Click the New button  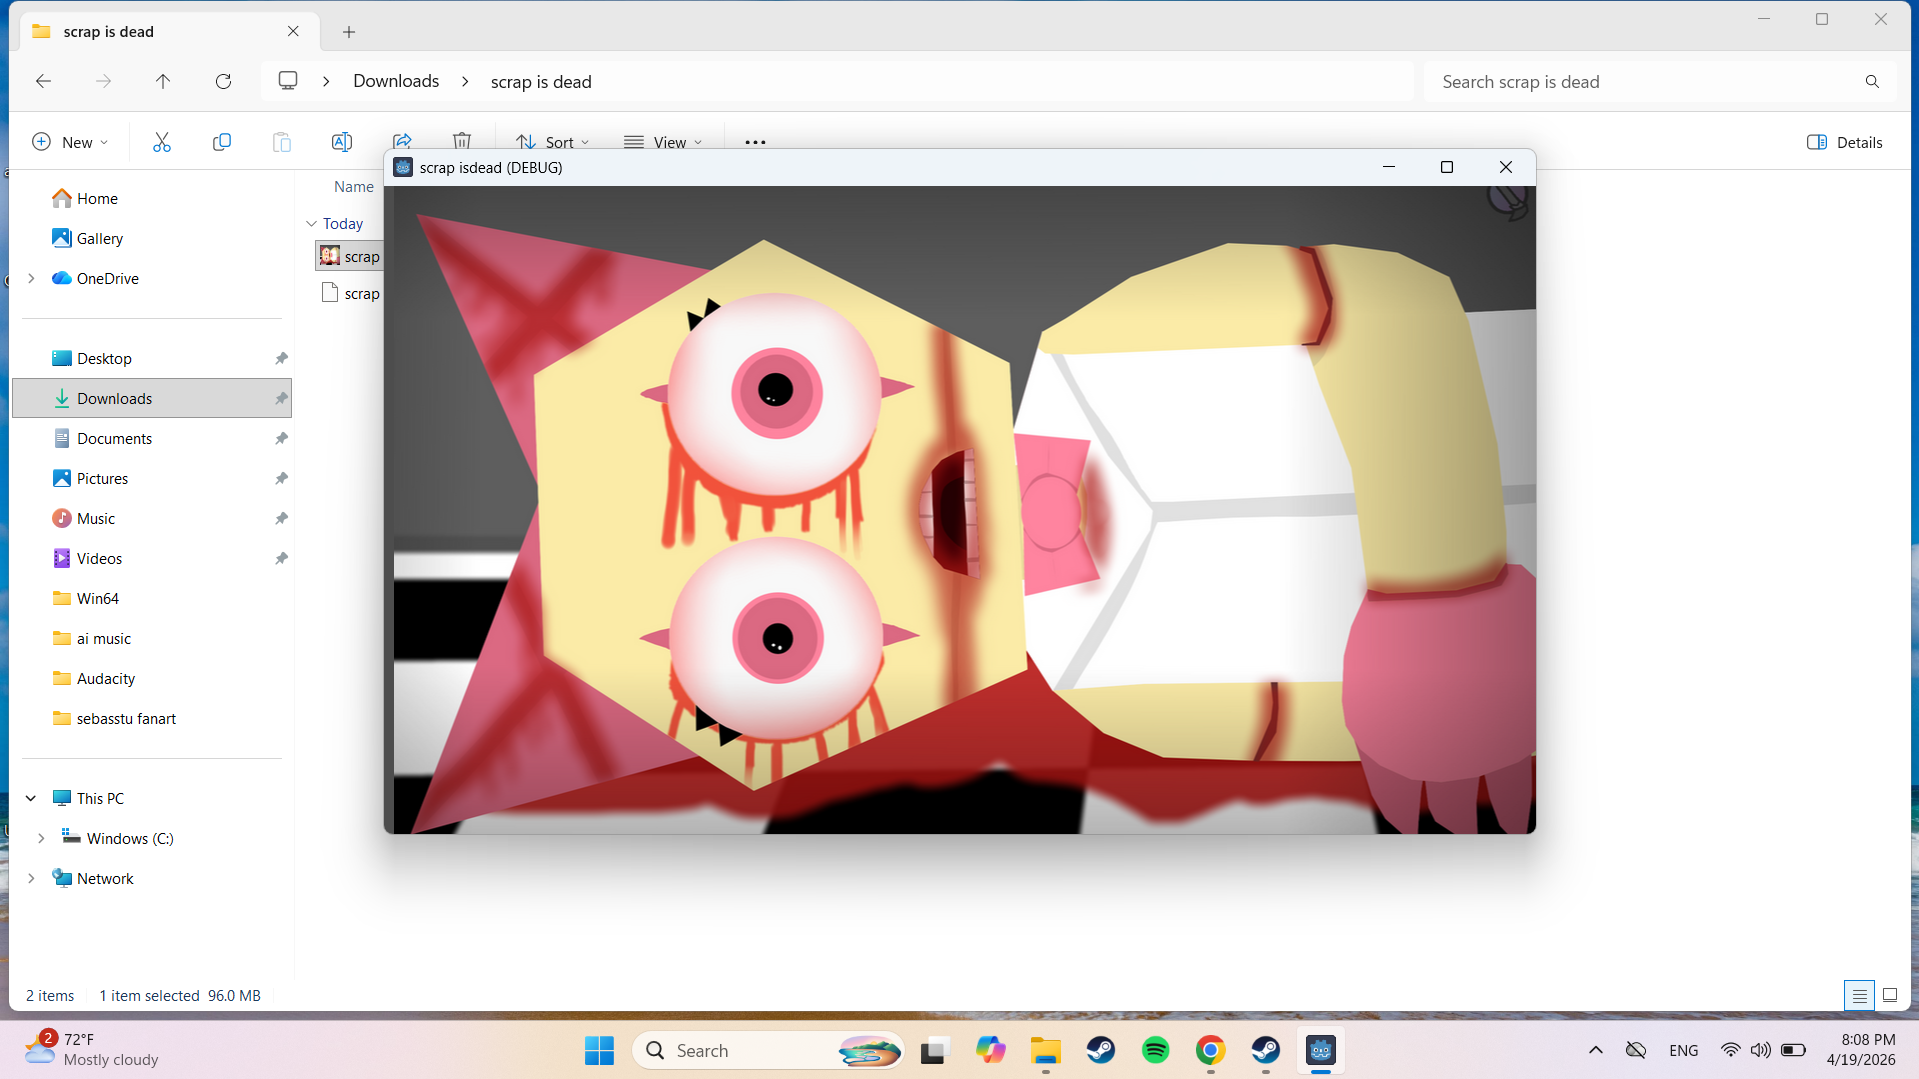coord(70,142)
